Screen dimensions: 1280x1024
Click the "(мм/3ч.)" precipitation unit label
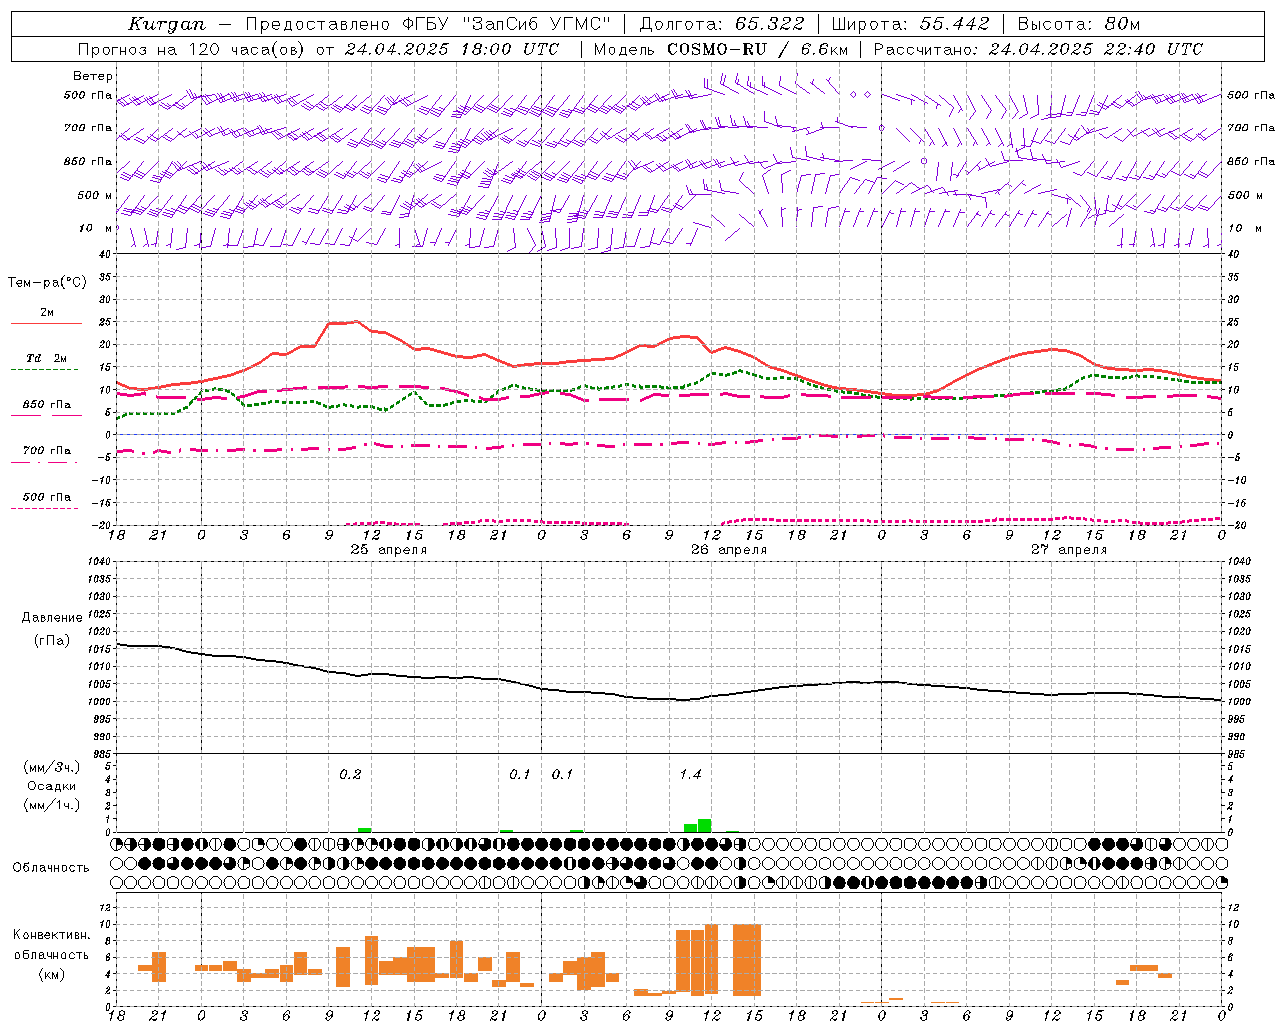click(x=52, y=767)
